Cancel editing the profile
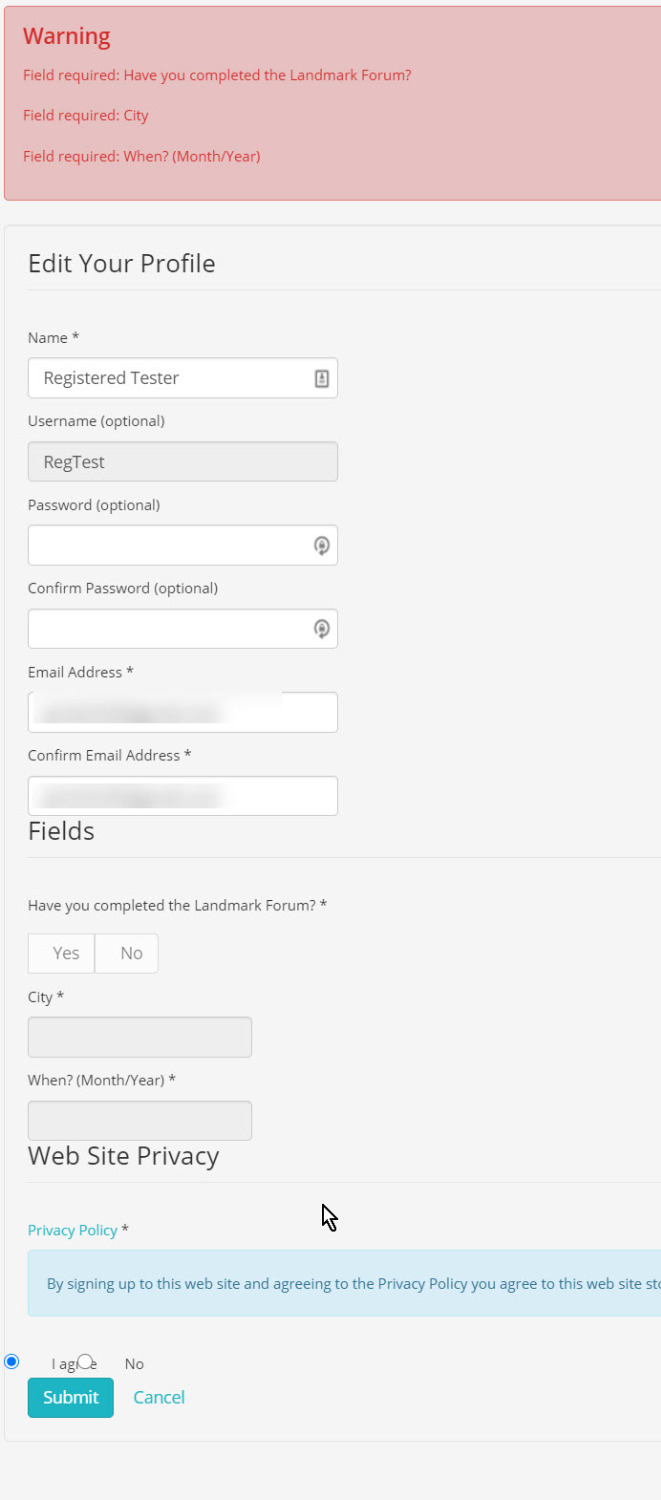The height and width of the screenshot is (1500, 661). click(159, 1397)
